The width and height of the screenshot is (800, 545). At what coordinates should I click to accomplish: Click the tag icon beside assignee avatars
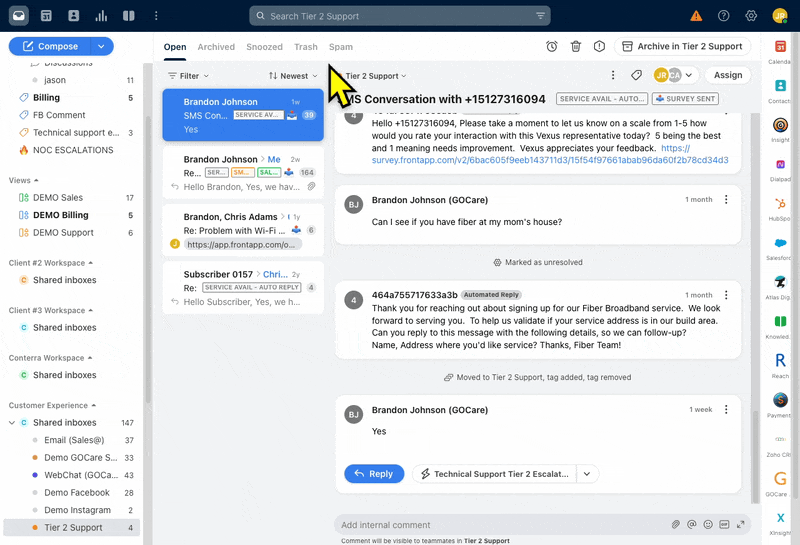click(636, 76)
